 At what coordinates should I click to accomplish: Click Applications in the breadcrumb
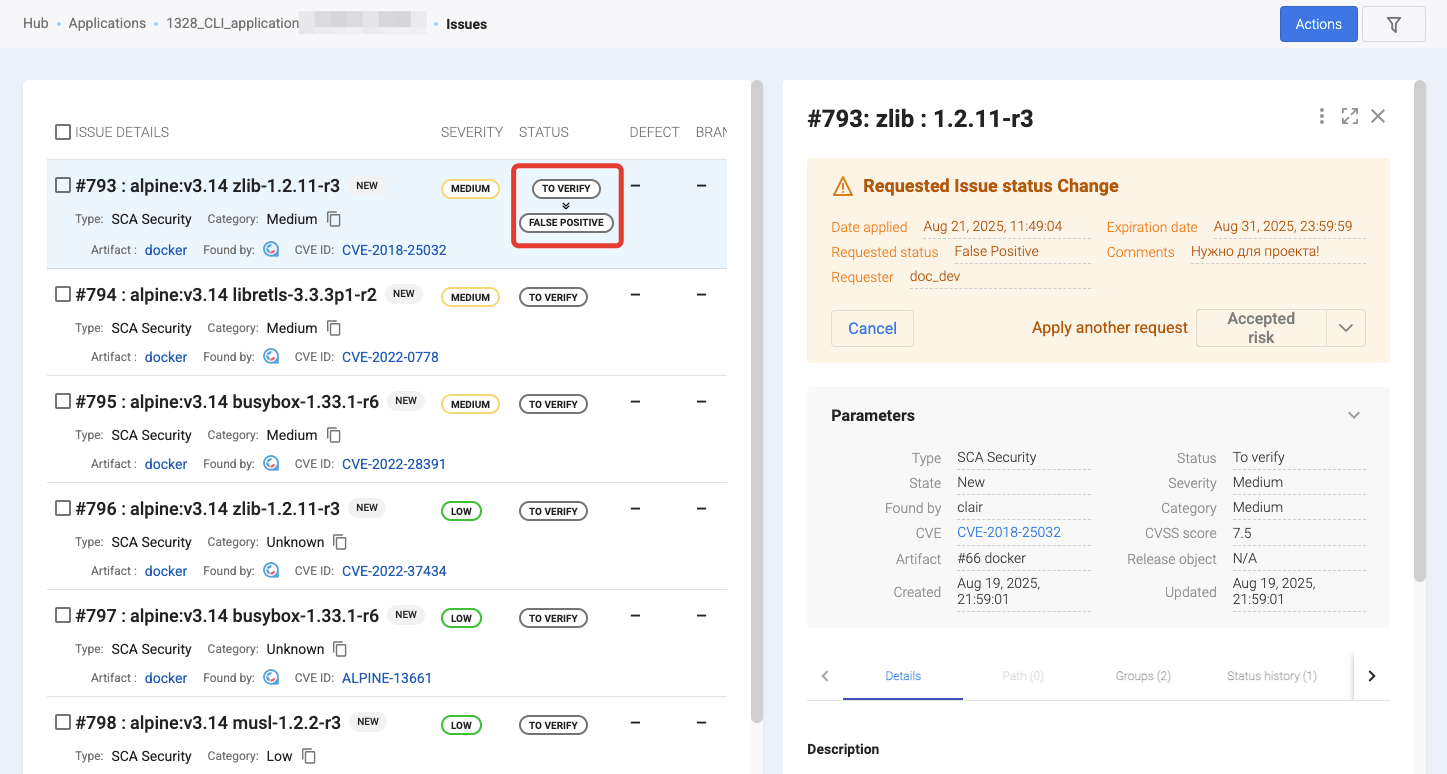tap(107, 23)
